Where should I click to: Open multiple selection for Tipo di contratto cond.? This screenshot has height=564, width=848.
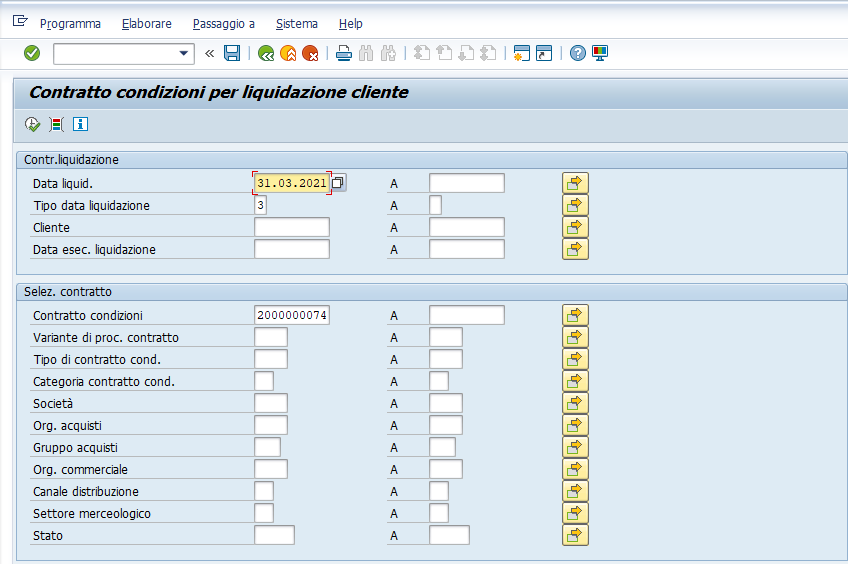coord(575,359)
